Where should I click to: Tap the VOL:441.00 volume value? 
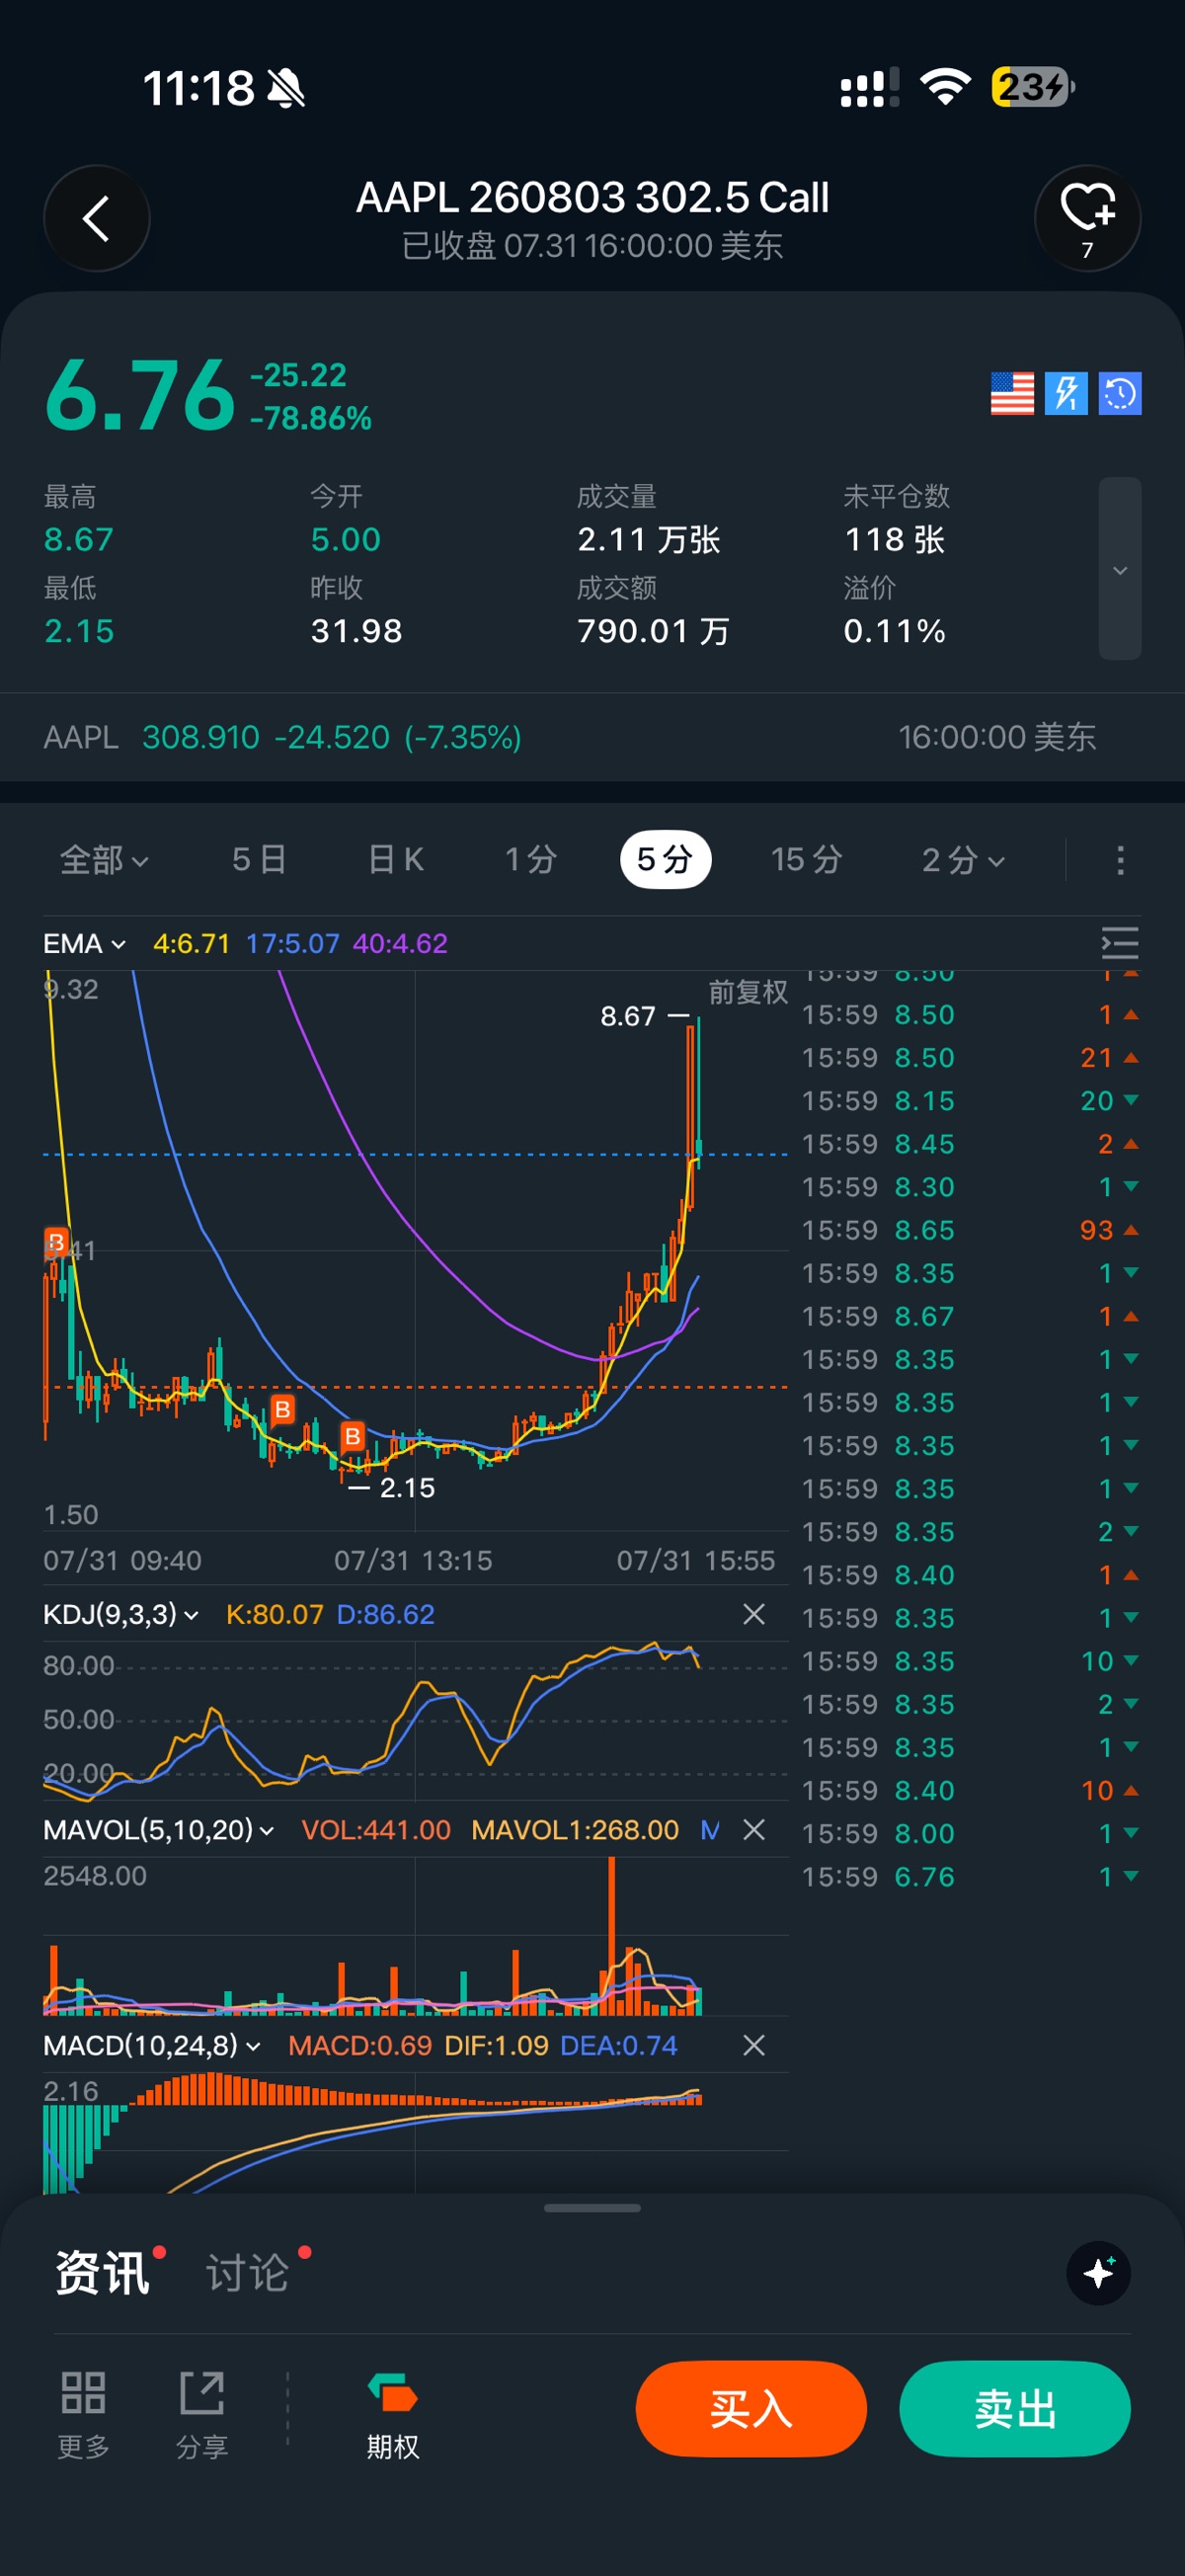point(376,1829)
